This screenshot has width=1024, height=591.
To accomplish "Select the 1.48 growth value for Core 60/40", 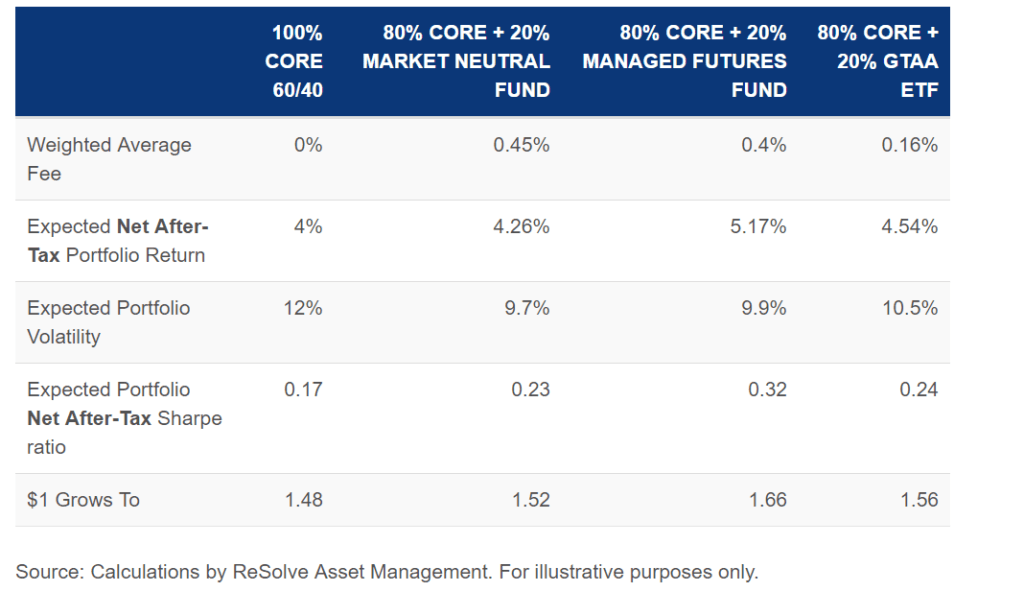I will coord(303,499).
